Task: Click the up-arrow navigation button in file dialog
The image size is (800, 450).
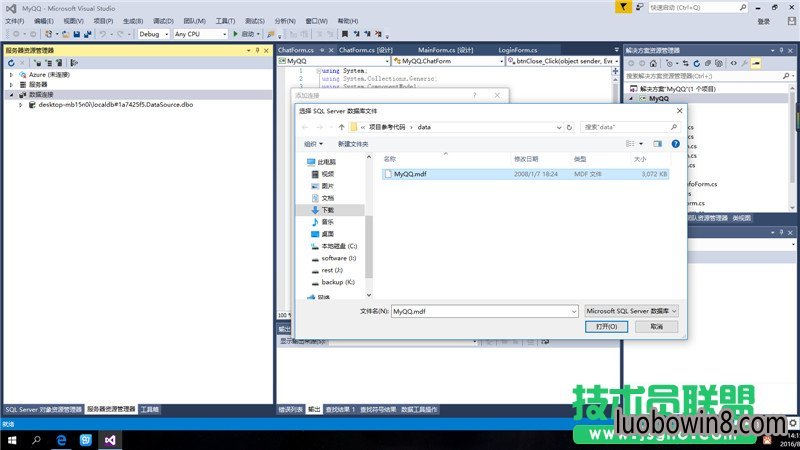Action: [341, 127]
